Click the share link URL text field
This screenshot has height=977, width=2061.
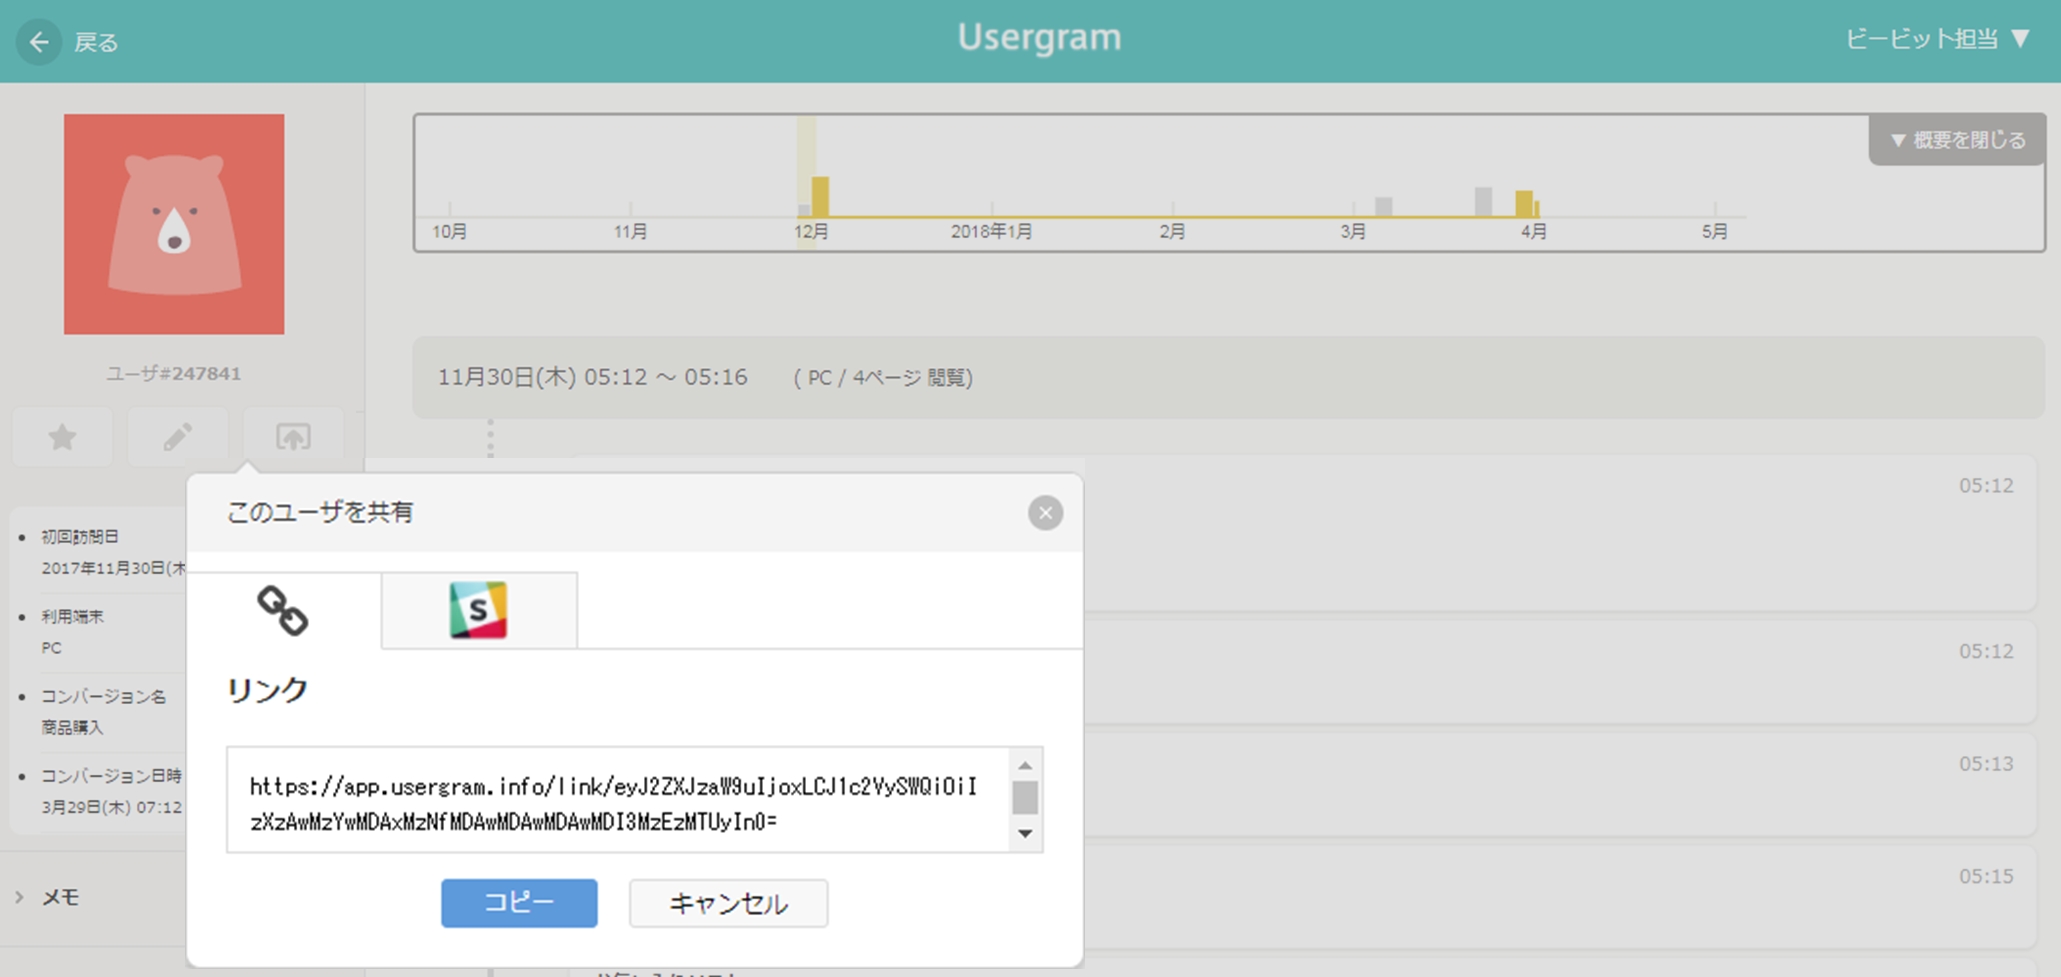(618, 800)
